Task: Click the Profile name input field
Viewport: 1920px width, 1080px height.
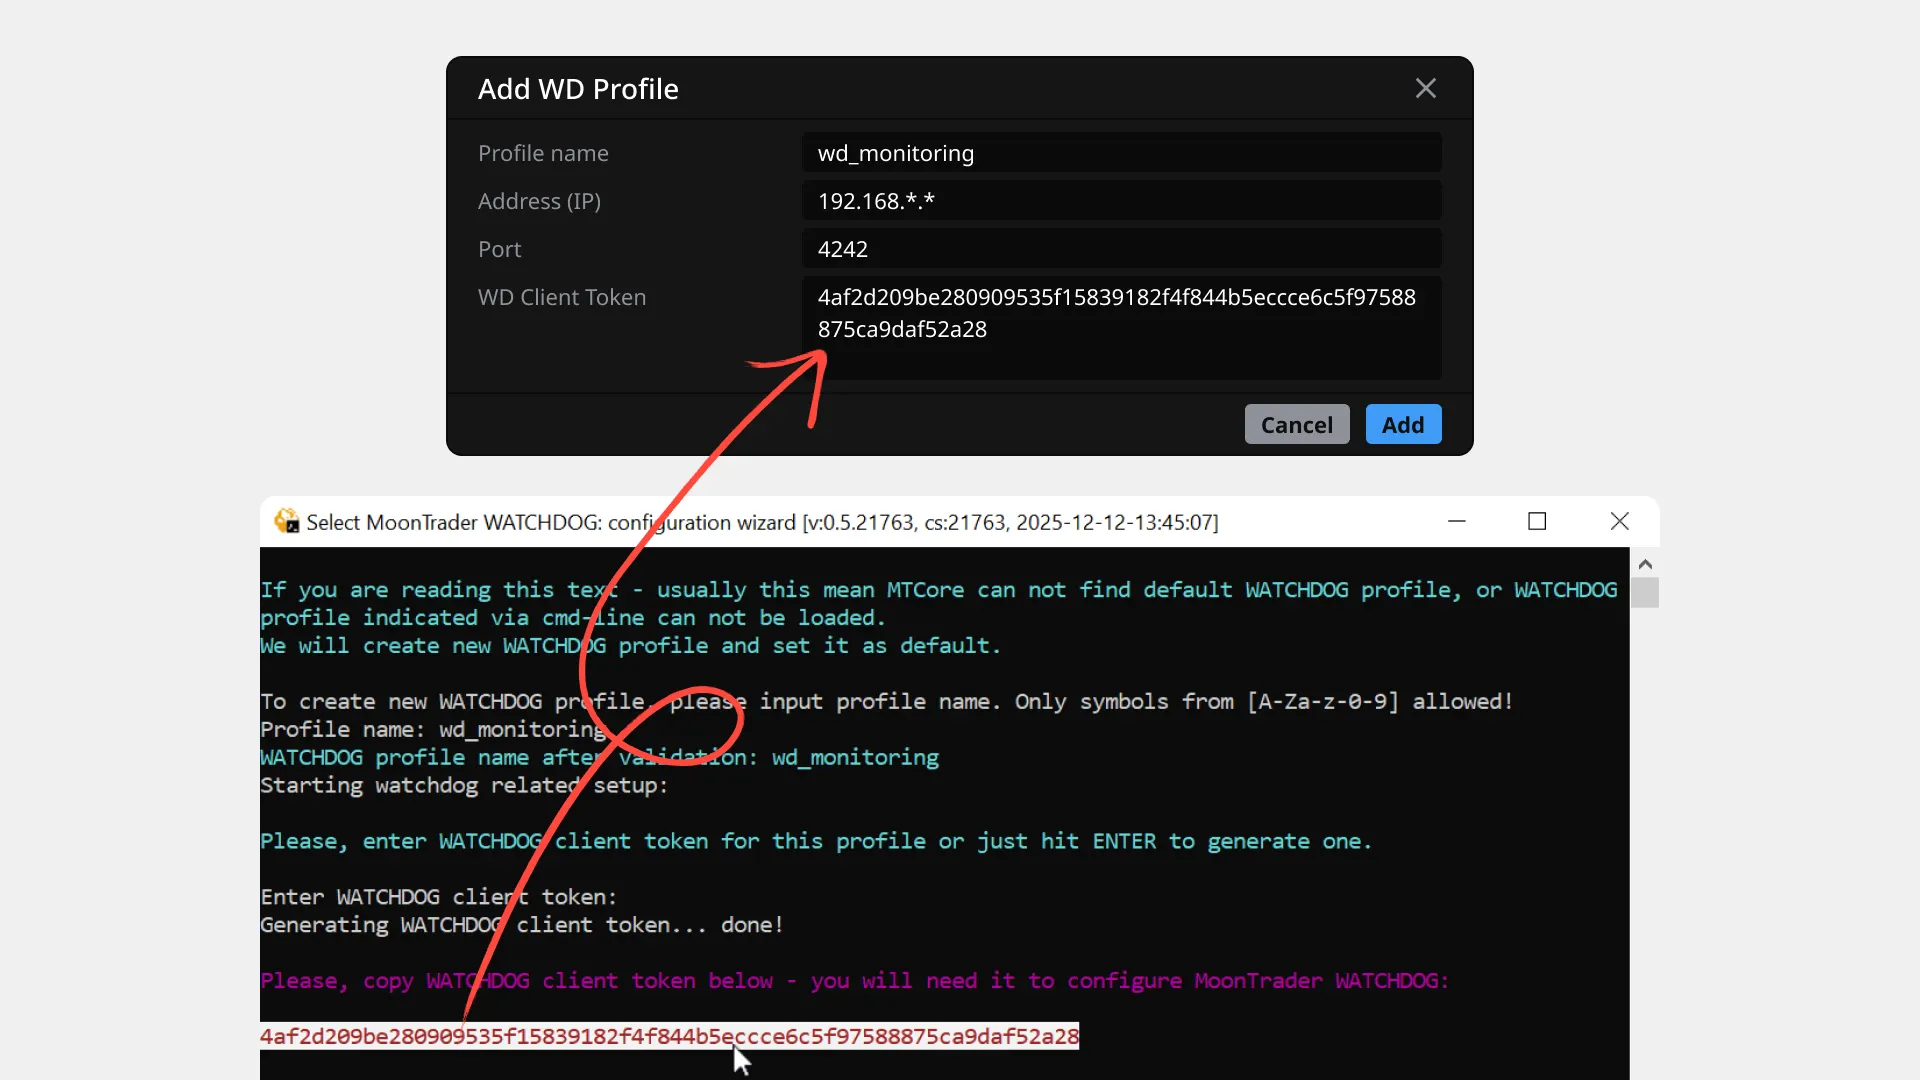Action: point(1120,153)
